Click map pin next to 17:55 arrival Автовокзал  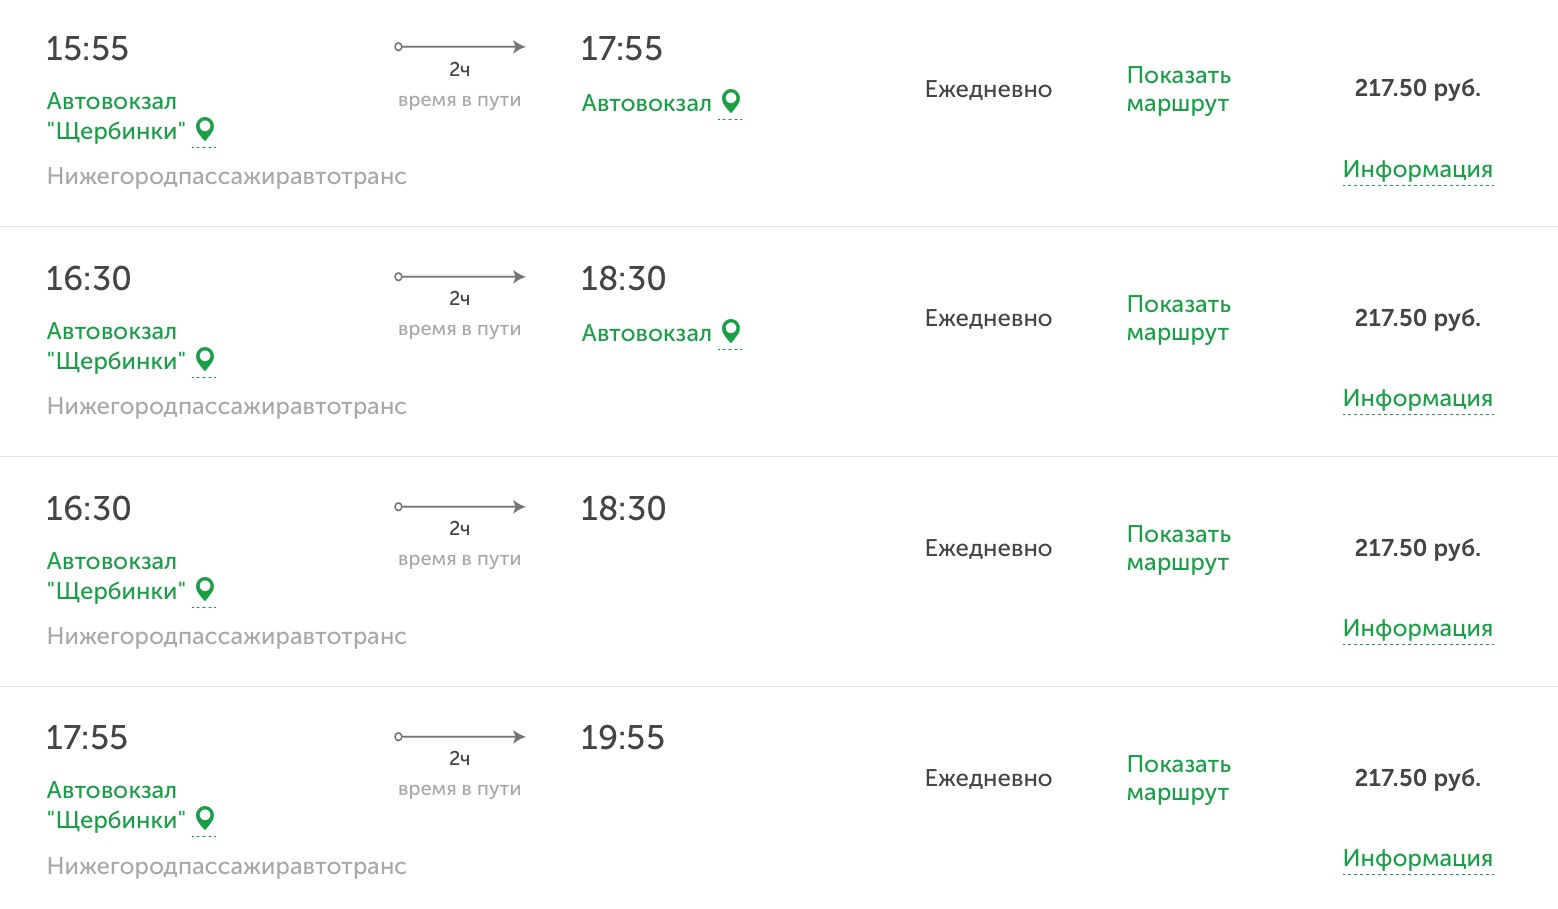(x=731, y=101)
